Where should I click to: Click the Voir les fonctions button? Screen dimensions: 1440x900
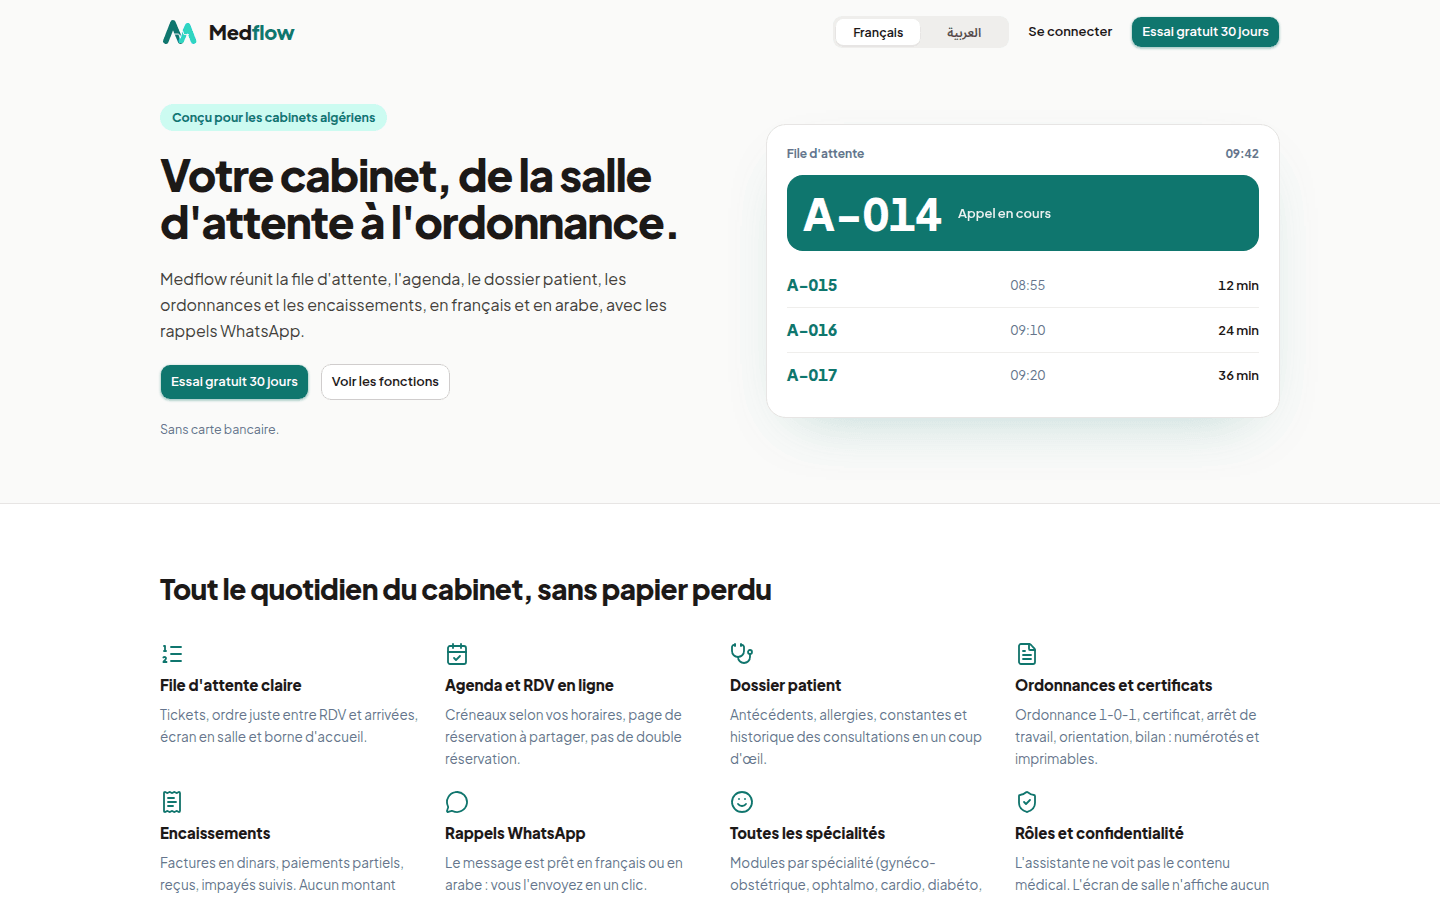(385, 382)
